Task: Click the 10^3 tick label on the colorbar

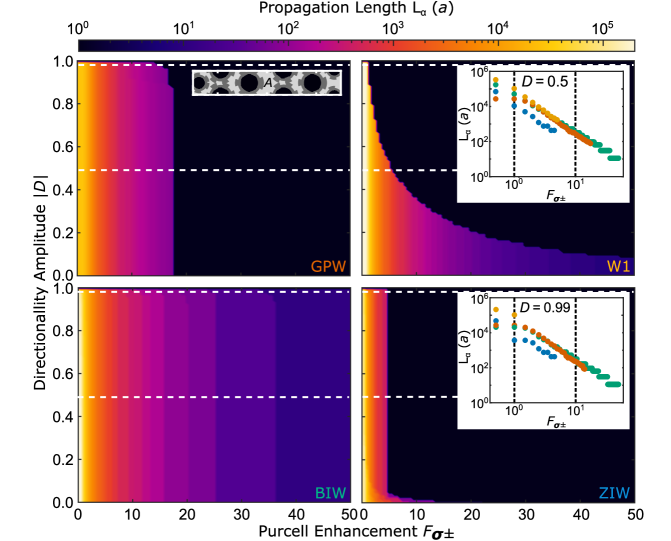Action: [x=392, y=28]
